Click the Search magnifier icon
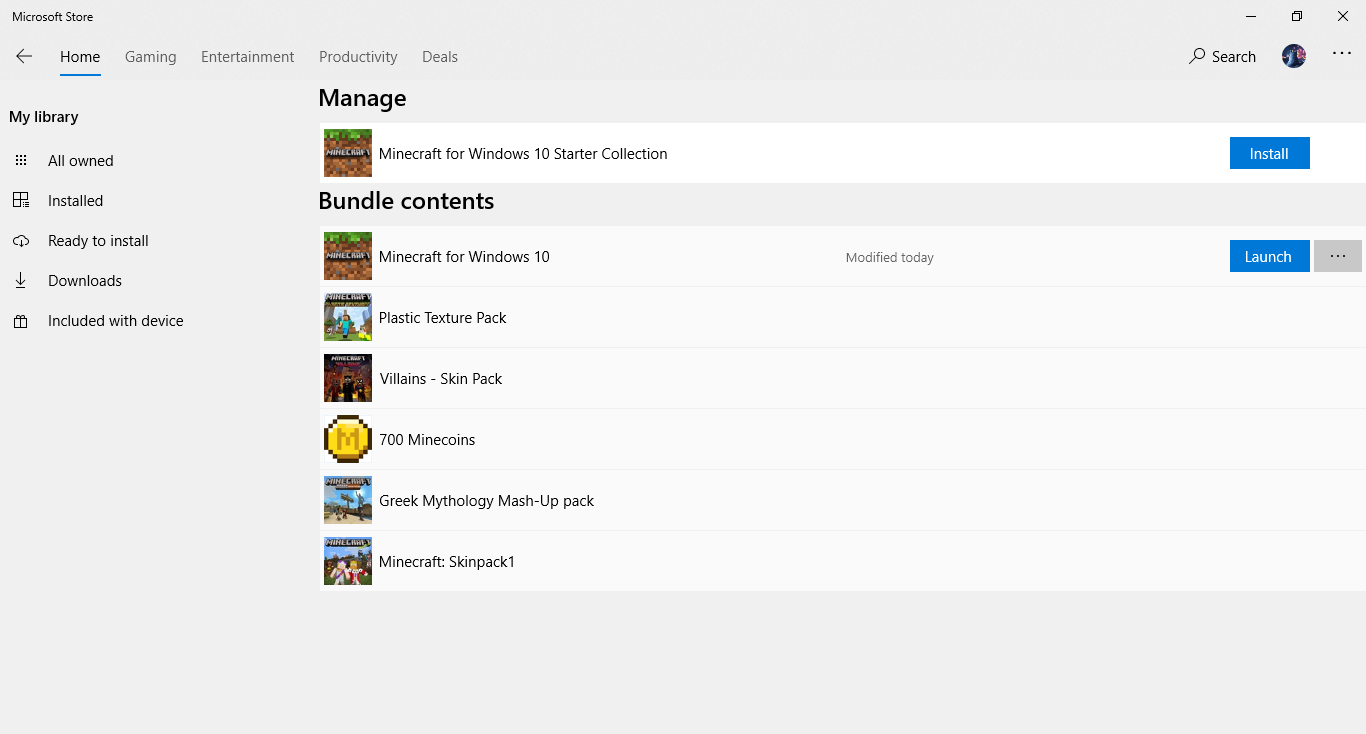The height and width of the screenshot is (734, 1366). click(1197, 57)
